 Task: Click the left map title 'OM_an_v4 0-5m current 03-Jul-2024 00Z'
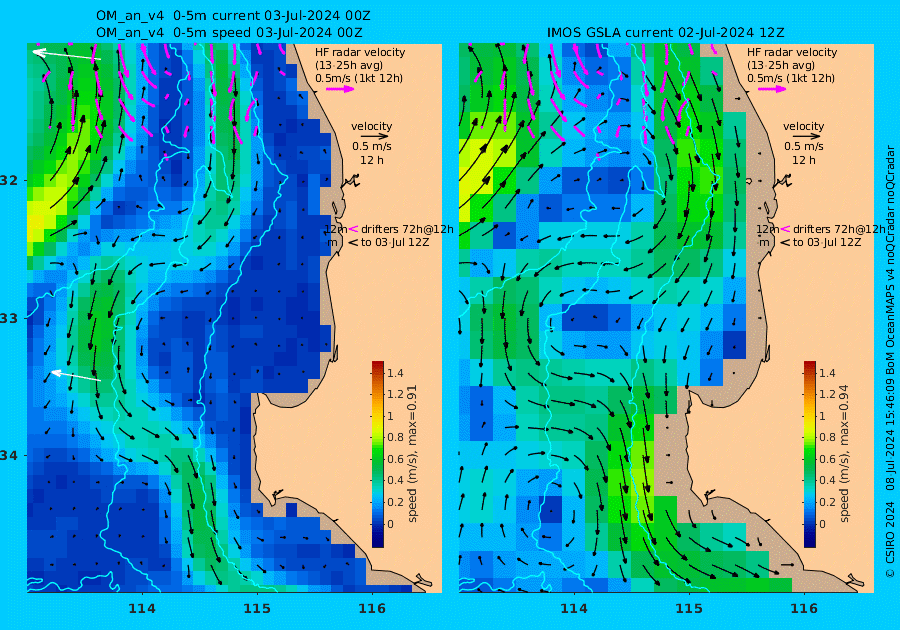pyautogui.click(x=233, y=15)
